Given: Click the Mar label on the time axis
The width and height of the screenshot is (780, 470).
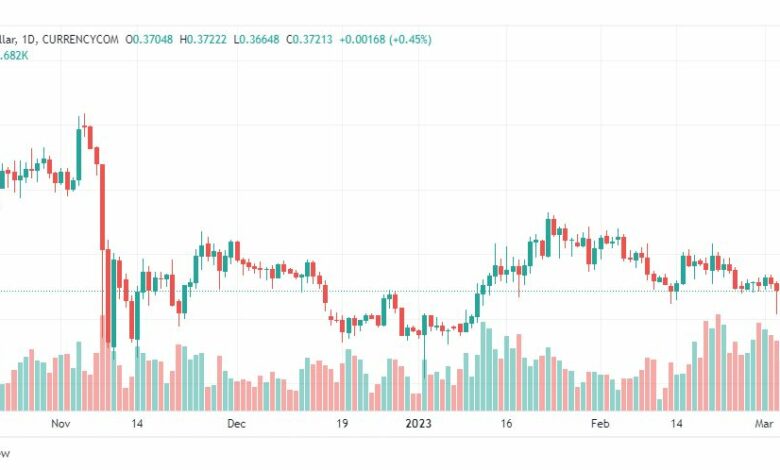Looking at the screenshot, I should click(764, 424).
